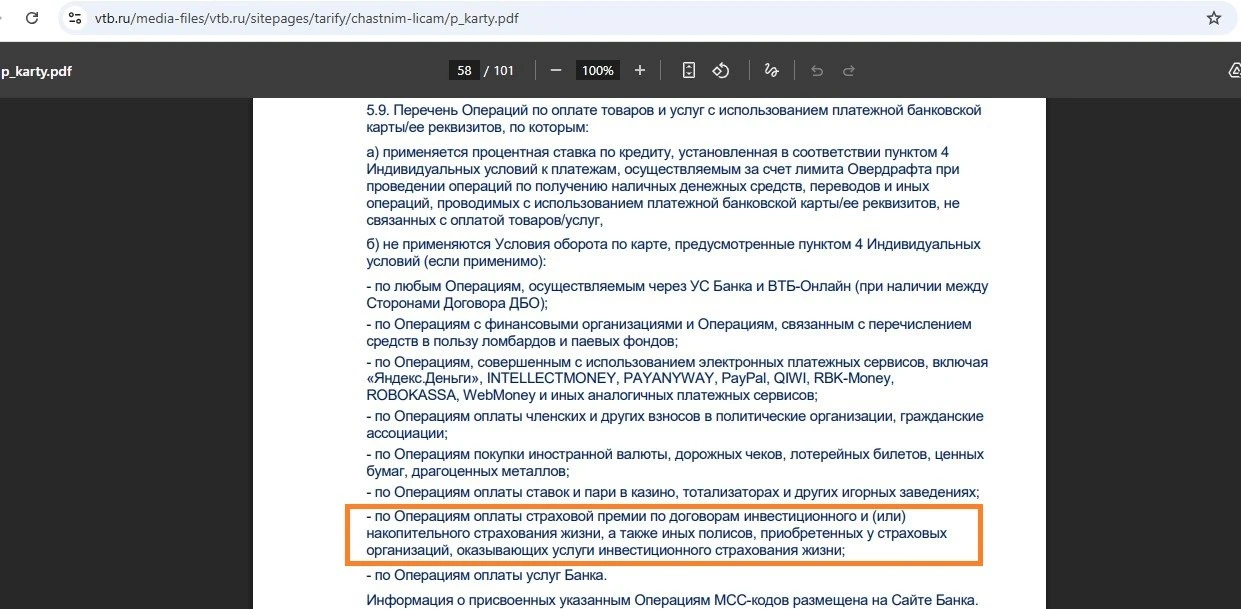Click line about 'покупки иностранной валюты'
The width and height of the screenshot is (1241, 609).
pyautogui.click(x=675, y=462)
